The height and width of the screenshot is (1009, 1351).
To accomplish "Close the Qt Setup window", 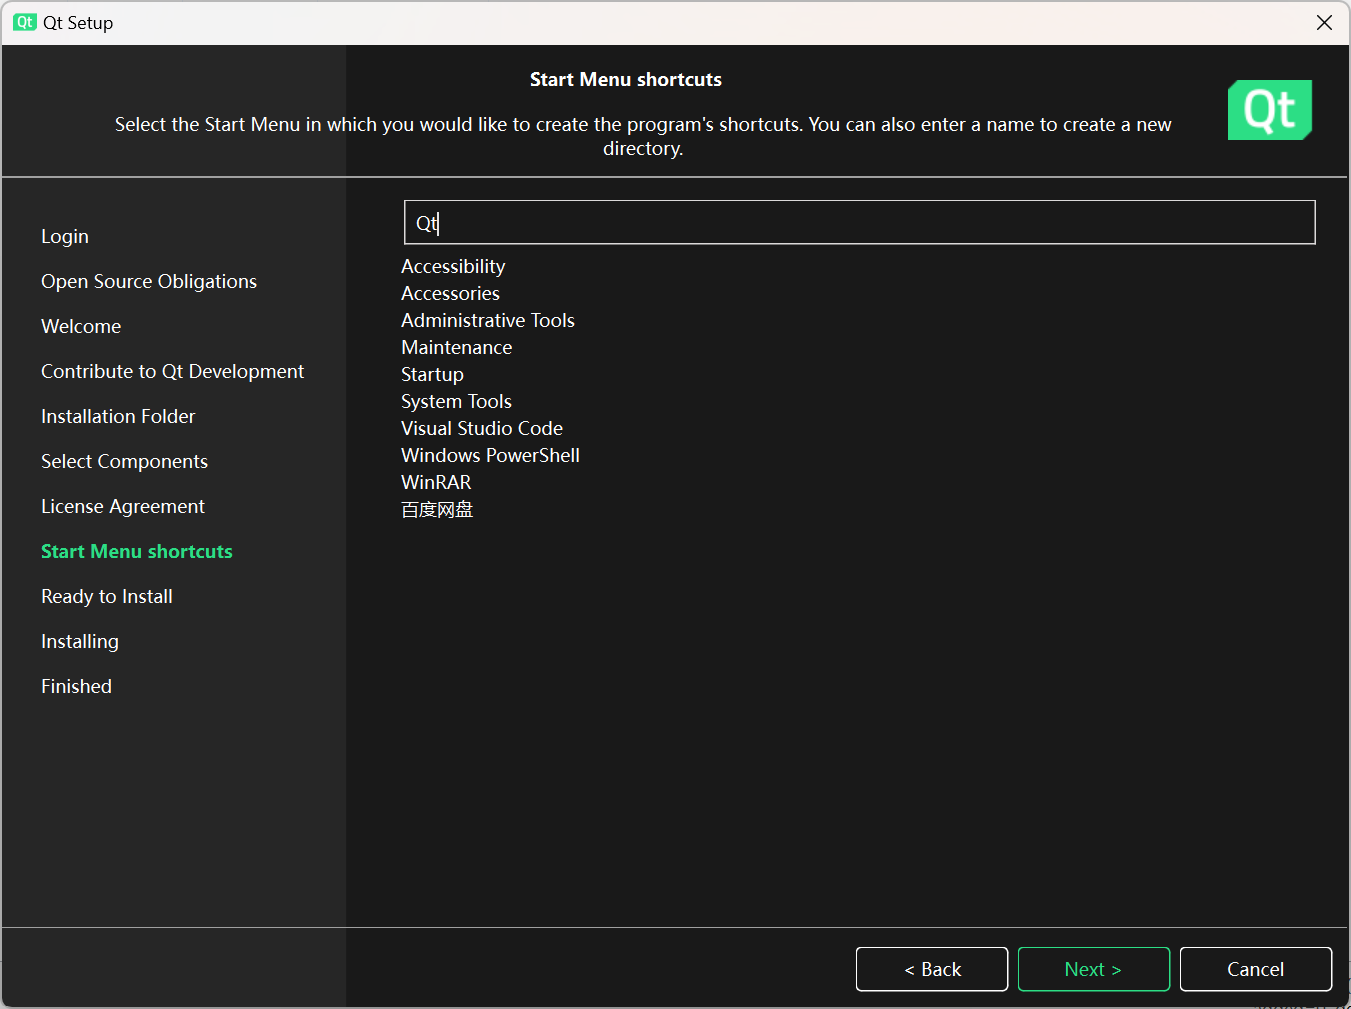I will click(1324, 22).
